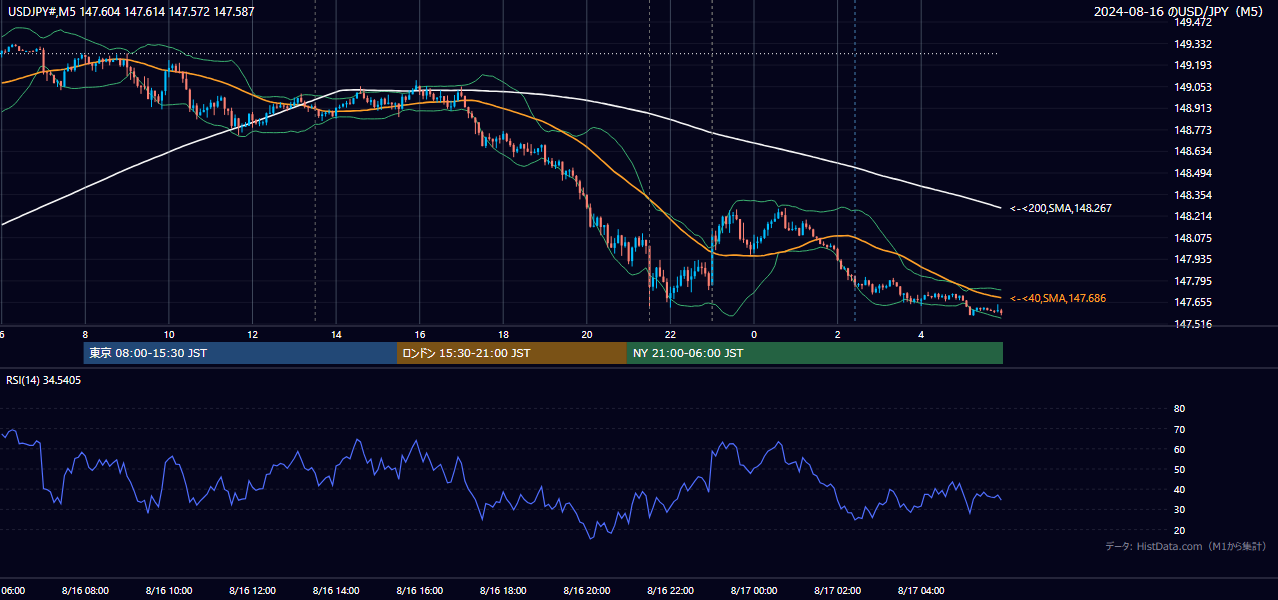Click price axis value 148.634

(1193, 151)
